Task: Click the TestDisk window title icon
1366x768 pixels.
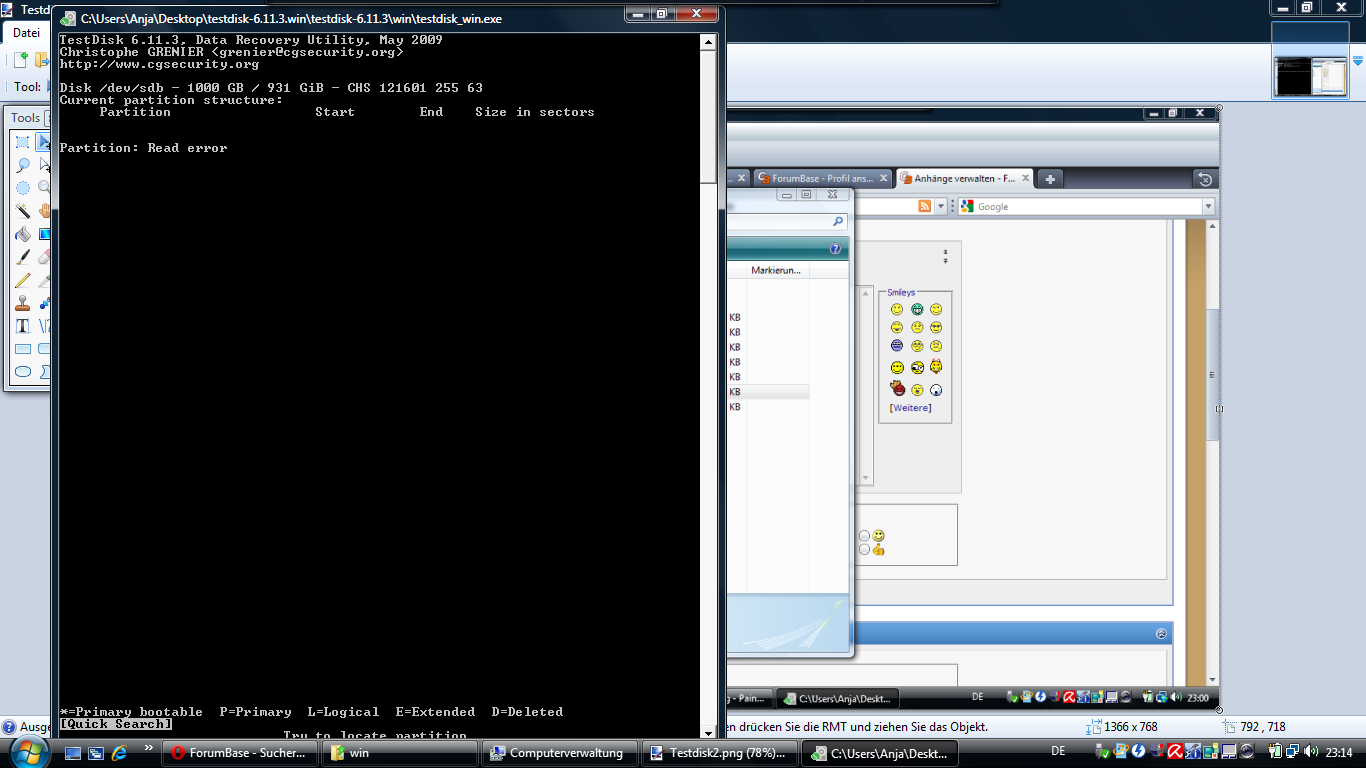Action: point(68,18)
